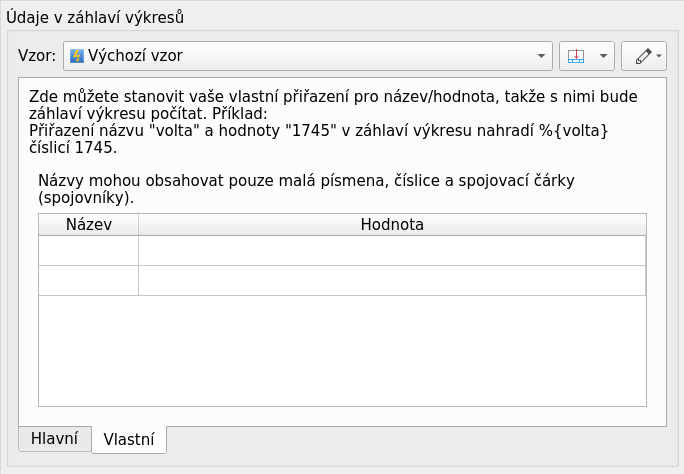Select the first row Hodnota cell
684x474 pixels.
[392, 250]
